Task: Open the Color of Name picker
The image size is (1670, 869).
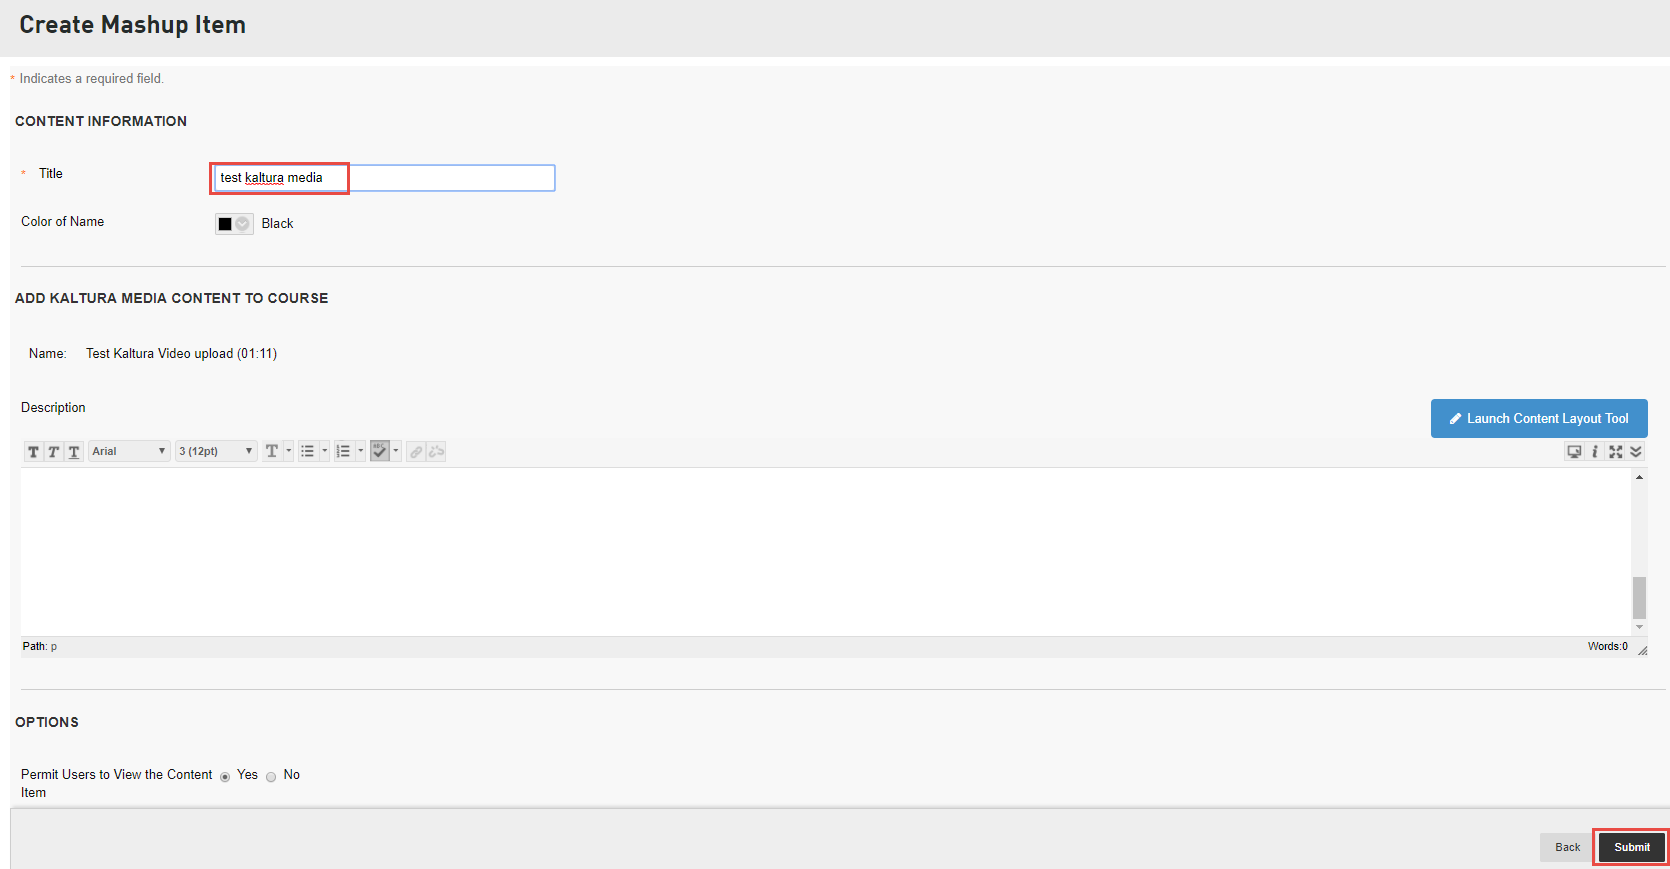Action: pos(233,224)
